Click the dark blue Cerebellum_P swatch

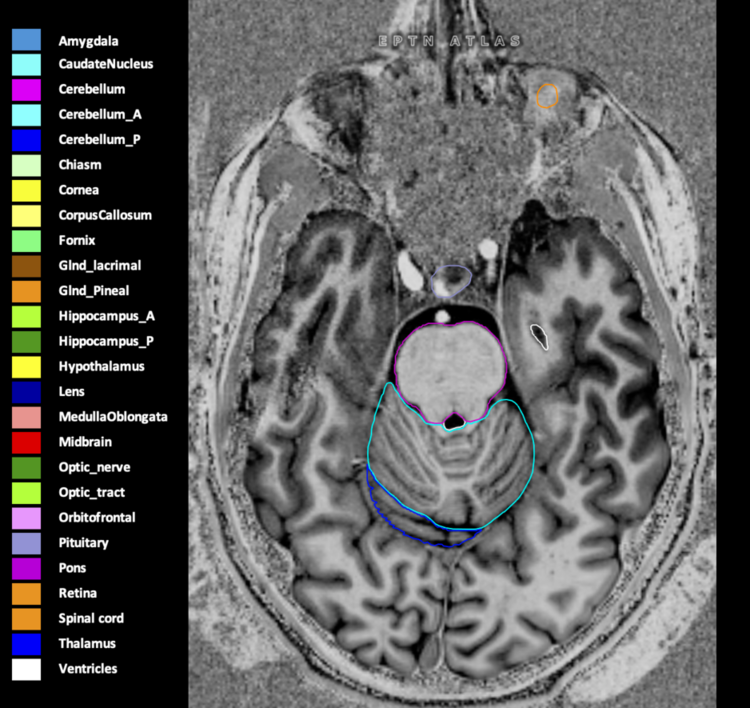[26, 140]
